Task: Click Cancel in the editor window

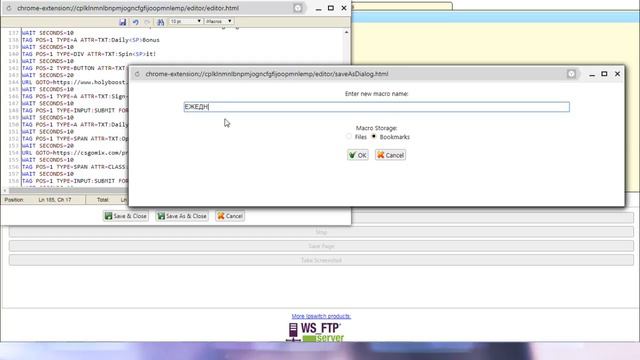Action: [230, 216]
